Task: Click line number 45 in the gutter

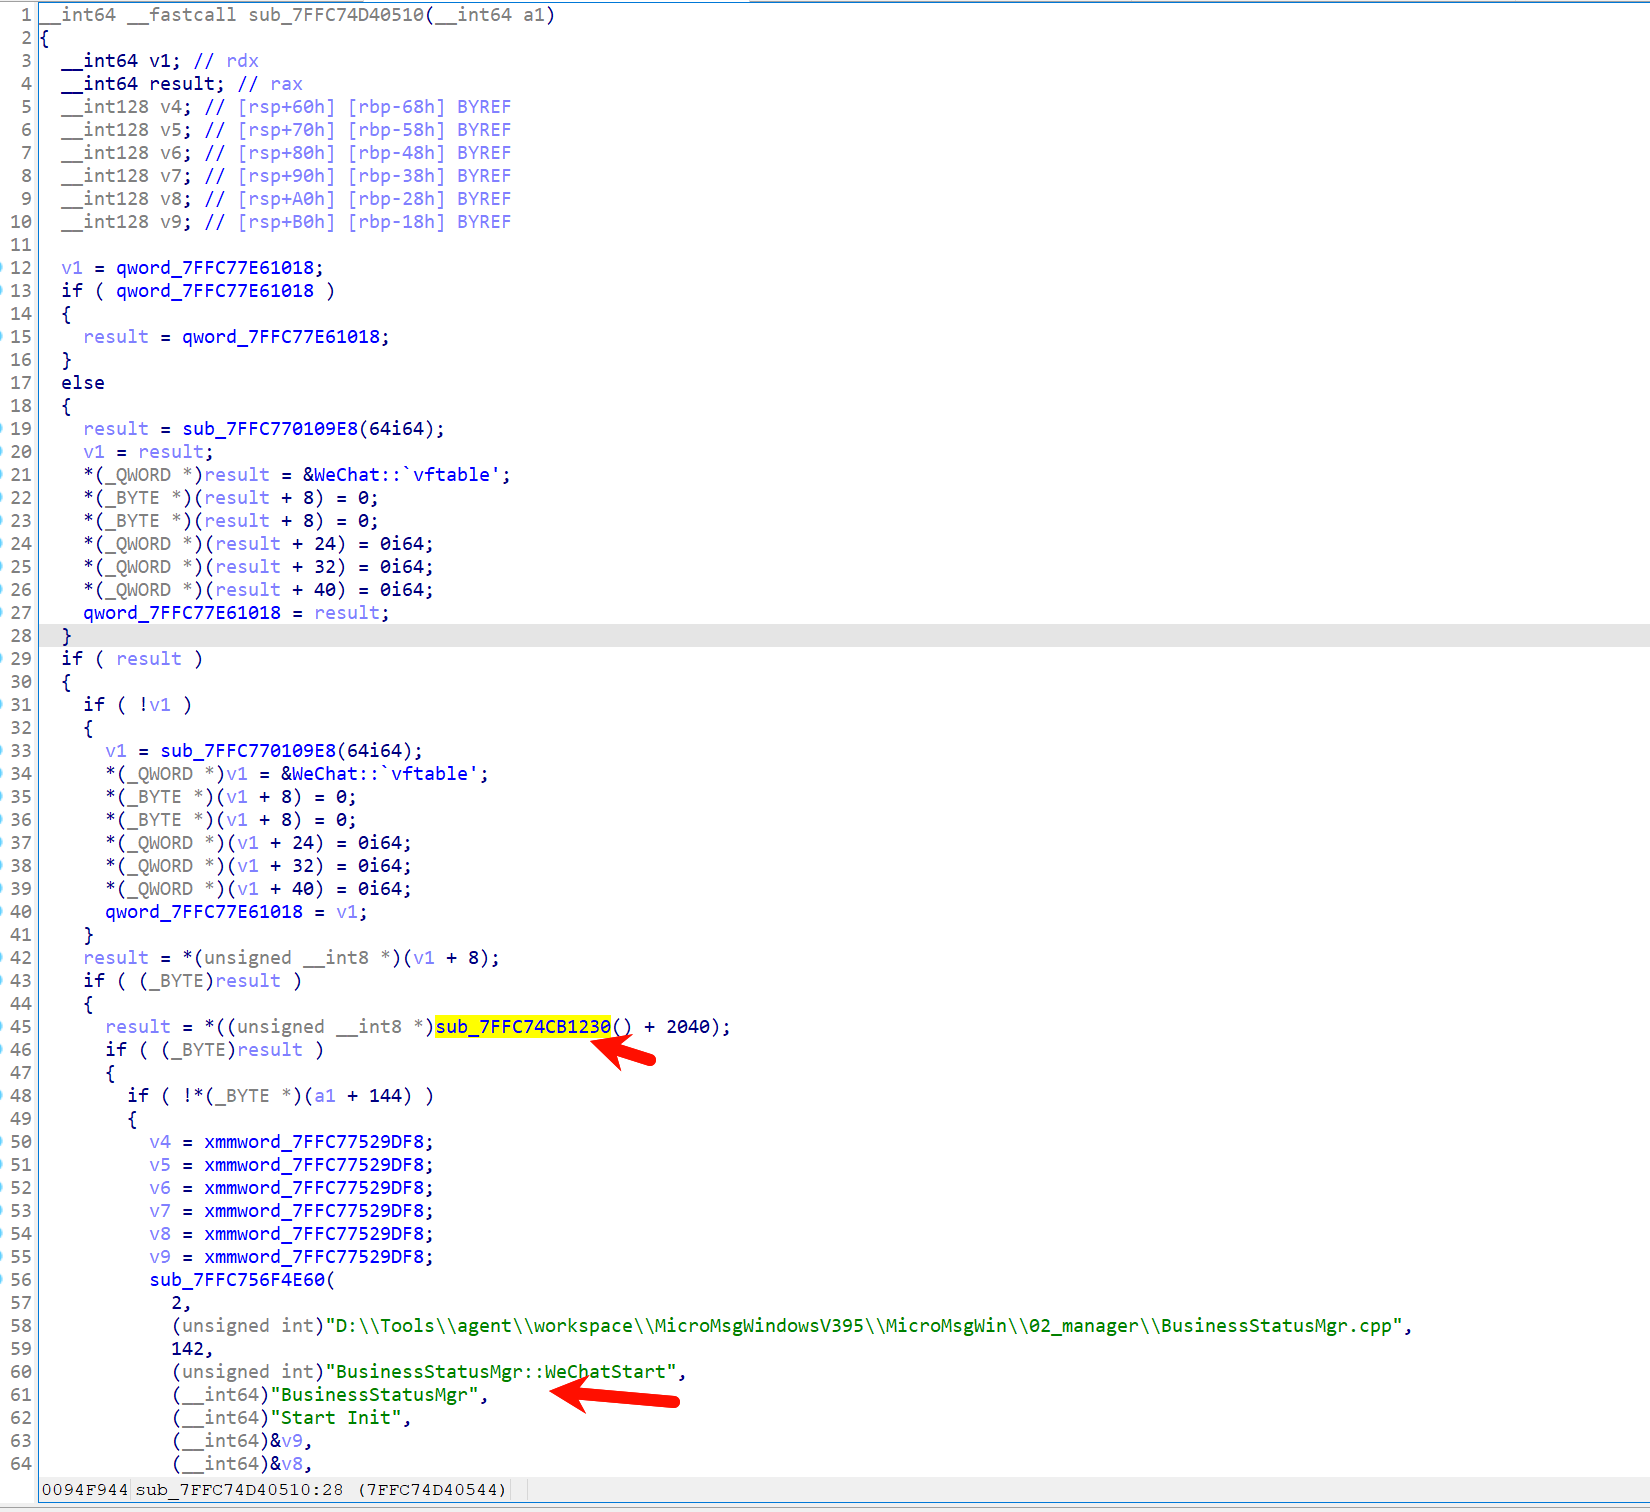Action: 21,1027
